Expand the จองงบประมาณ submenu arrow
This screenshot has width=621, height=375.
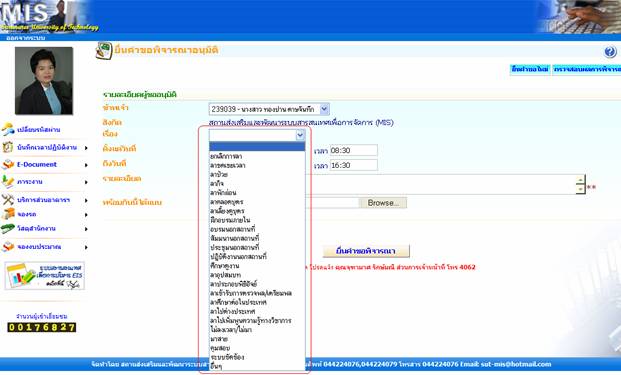[86, 247]
